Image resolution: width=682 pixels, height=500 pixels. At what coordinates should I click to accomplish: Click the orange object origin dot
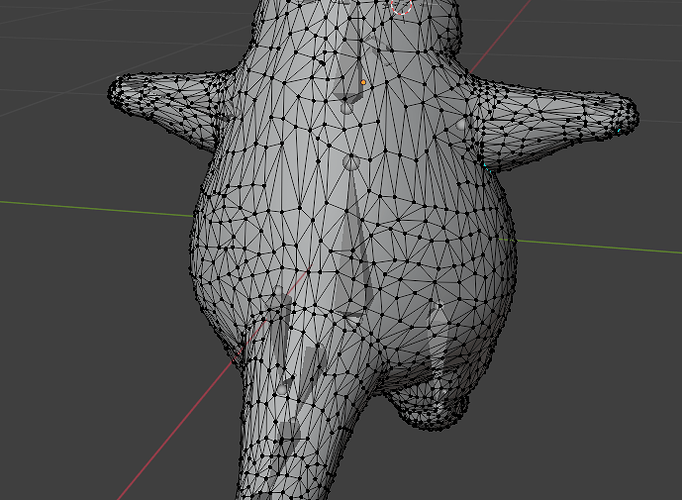pos(363,82)
